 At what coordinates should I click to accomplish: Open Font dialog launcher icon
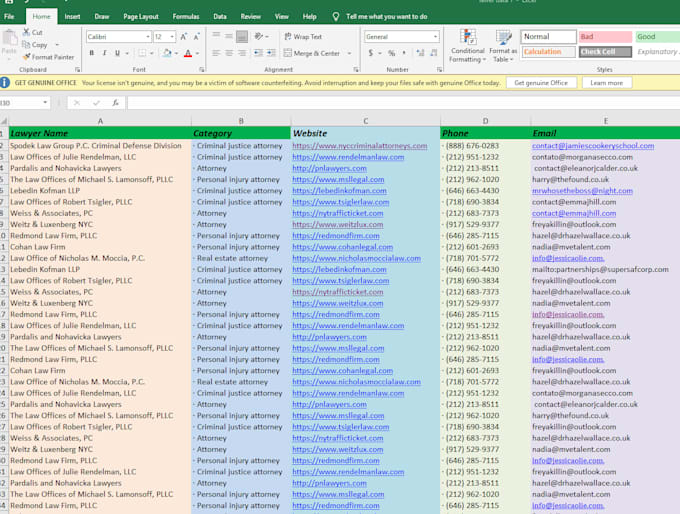(202, 69)
